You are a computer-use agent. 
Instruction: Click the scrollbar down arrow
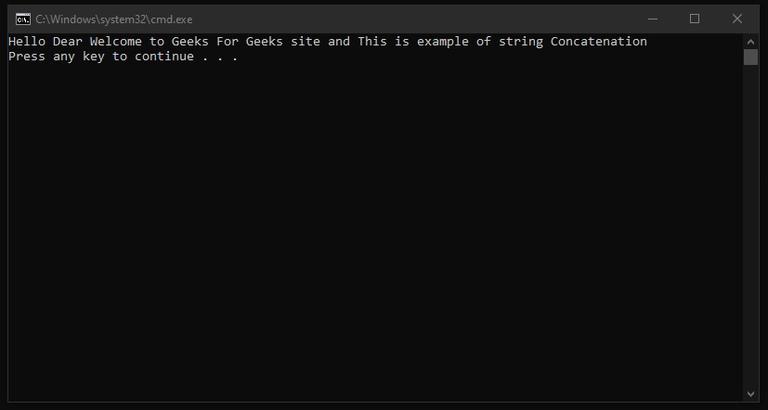coord(751,394)
